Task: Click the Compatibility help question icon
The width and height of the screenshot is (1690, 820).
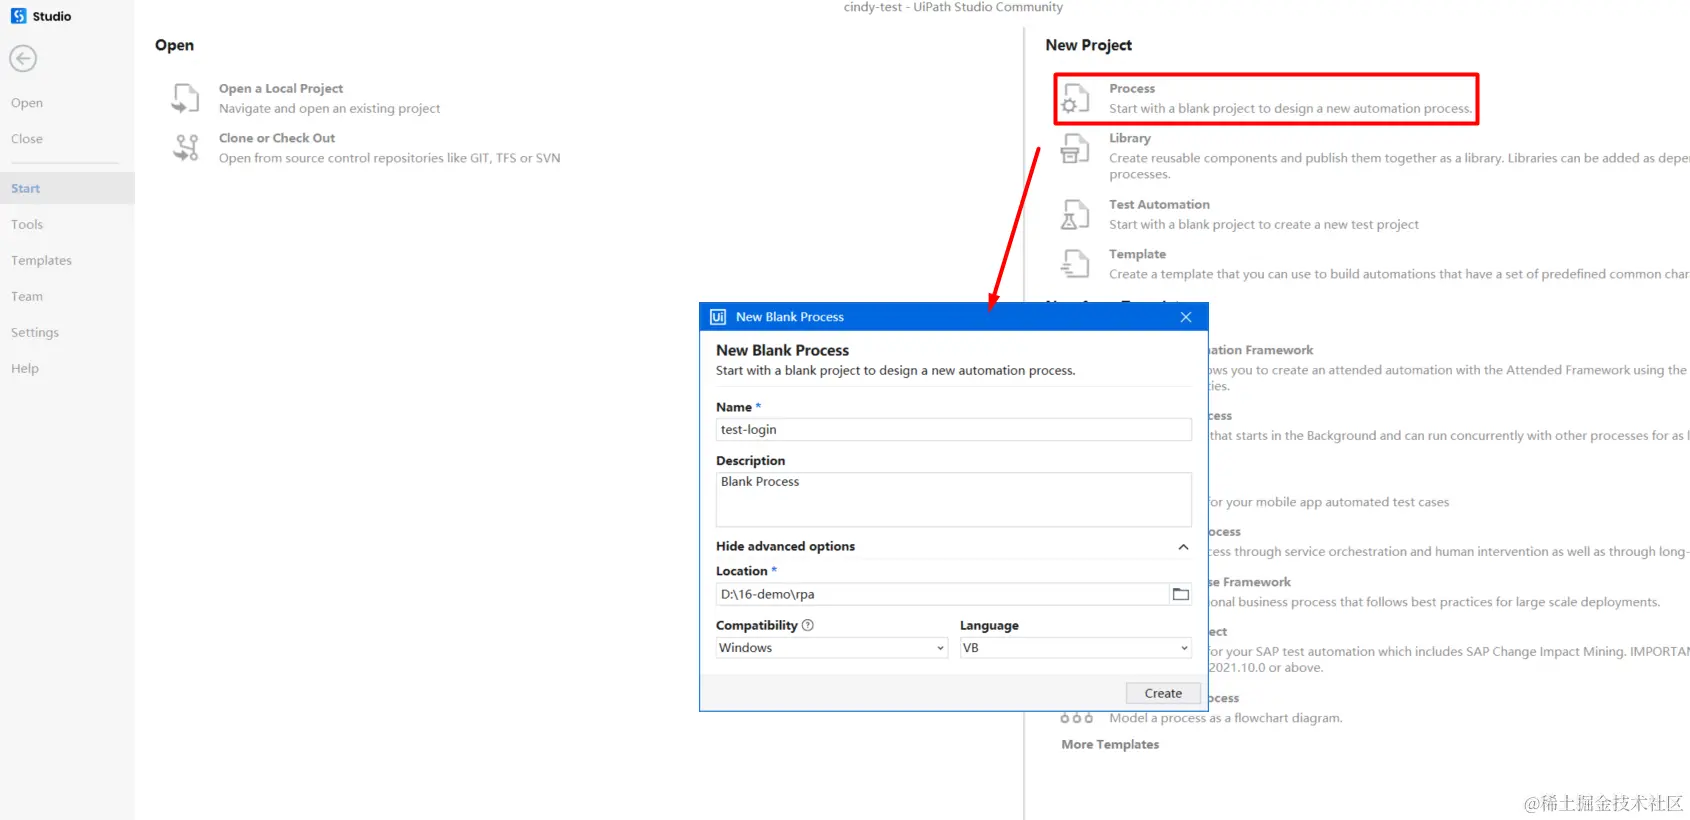Action: [808, 625]
